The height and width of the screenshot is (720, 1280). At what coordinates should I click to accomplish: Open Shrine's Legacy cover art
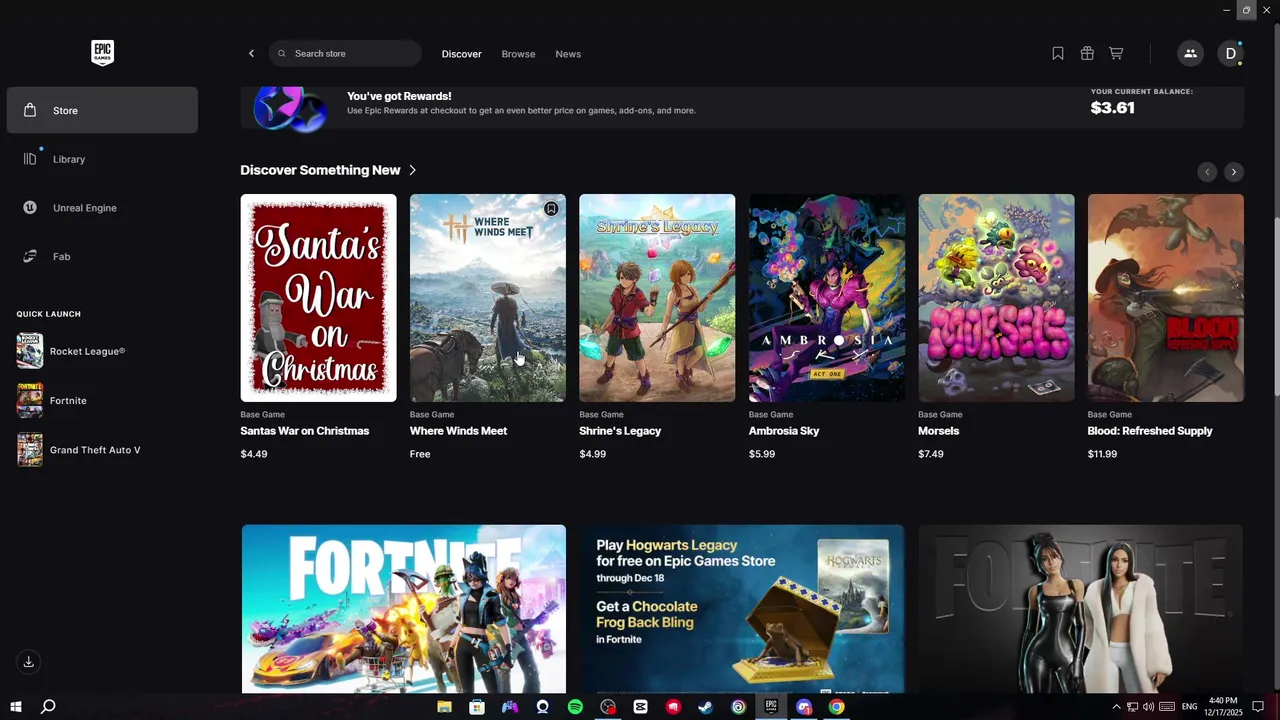[x=657, y=298]
